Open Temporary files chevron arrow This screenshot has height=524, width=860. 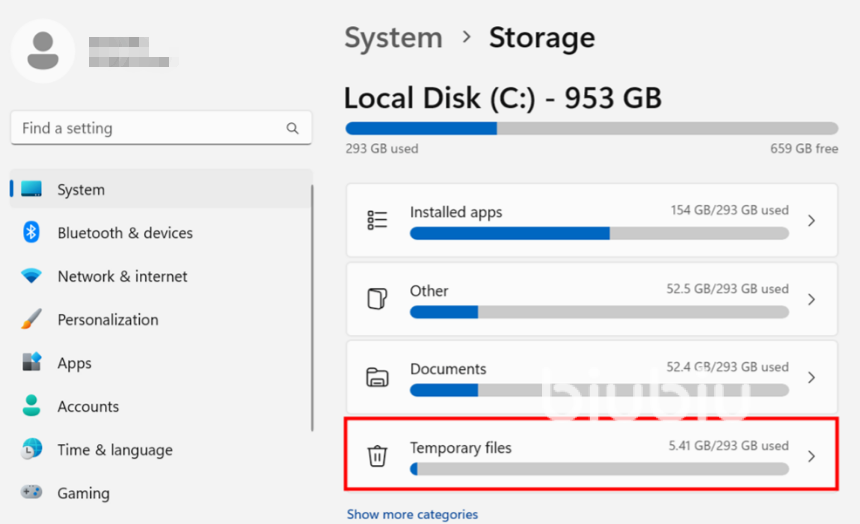click(811, 456)
